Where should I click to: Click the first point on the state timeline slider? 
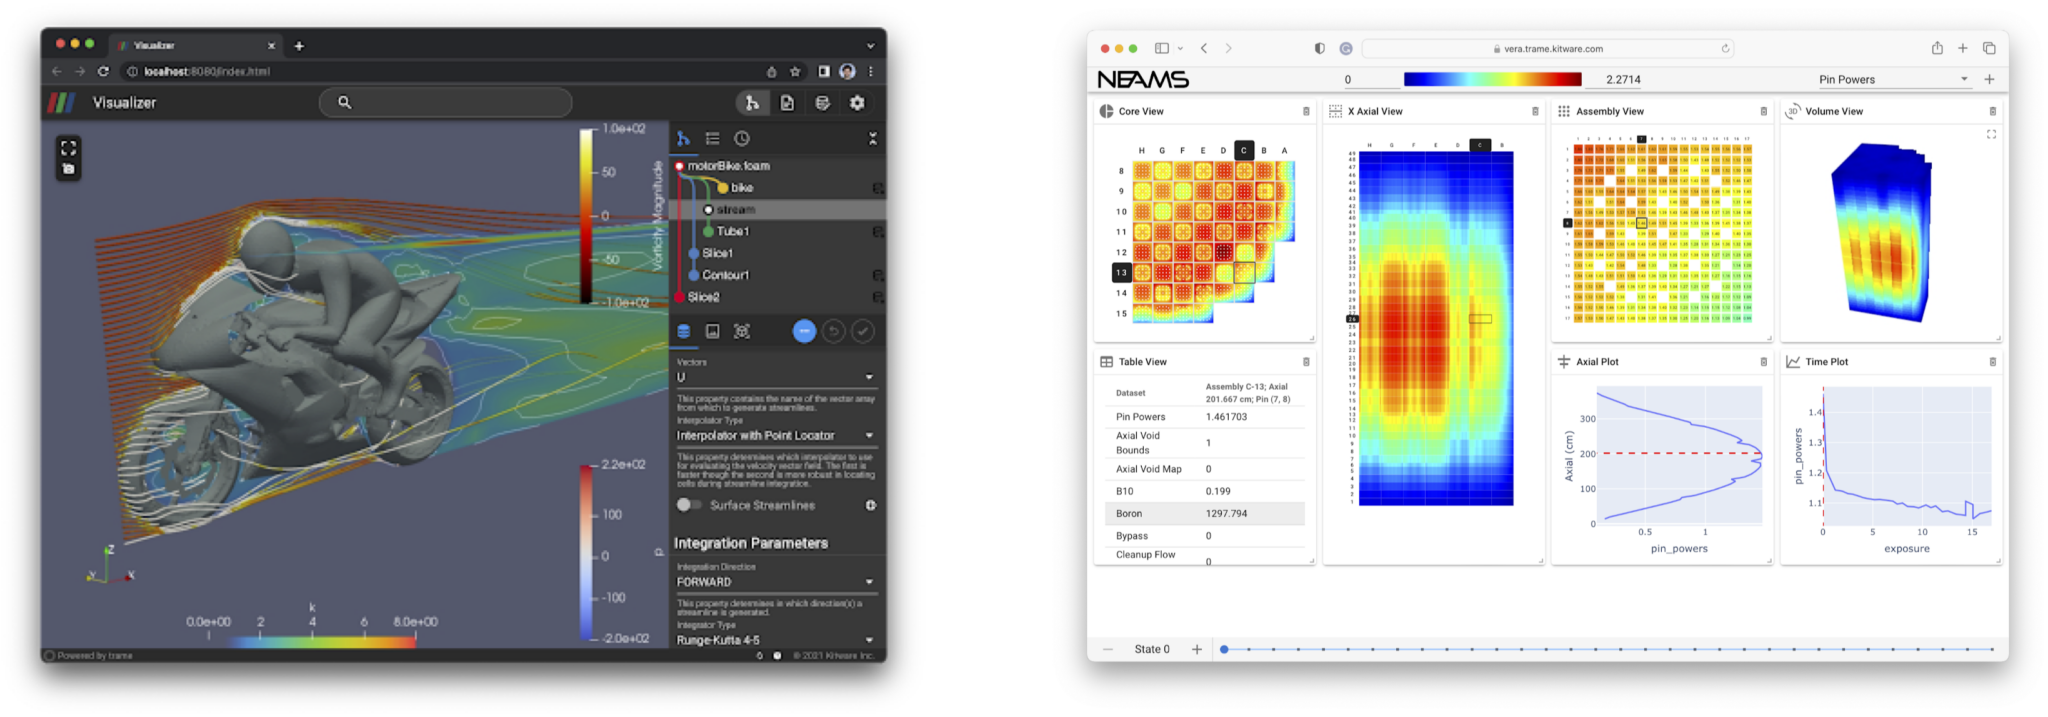tap(1224, 650)
